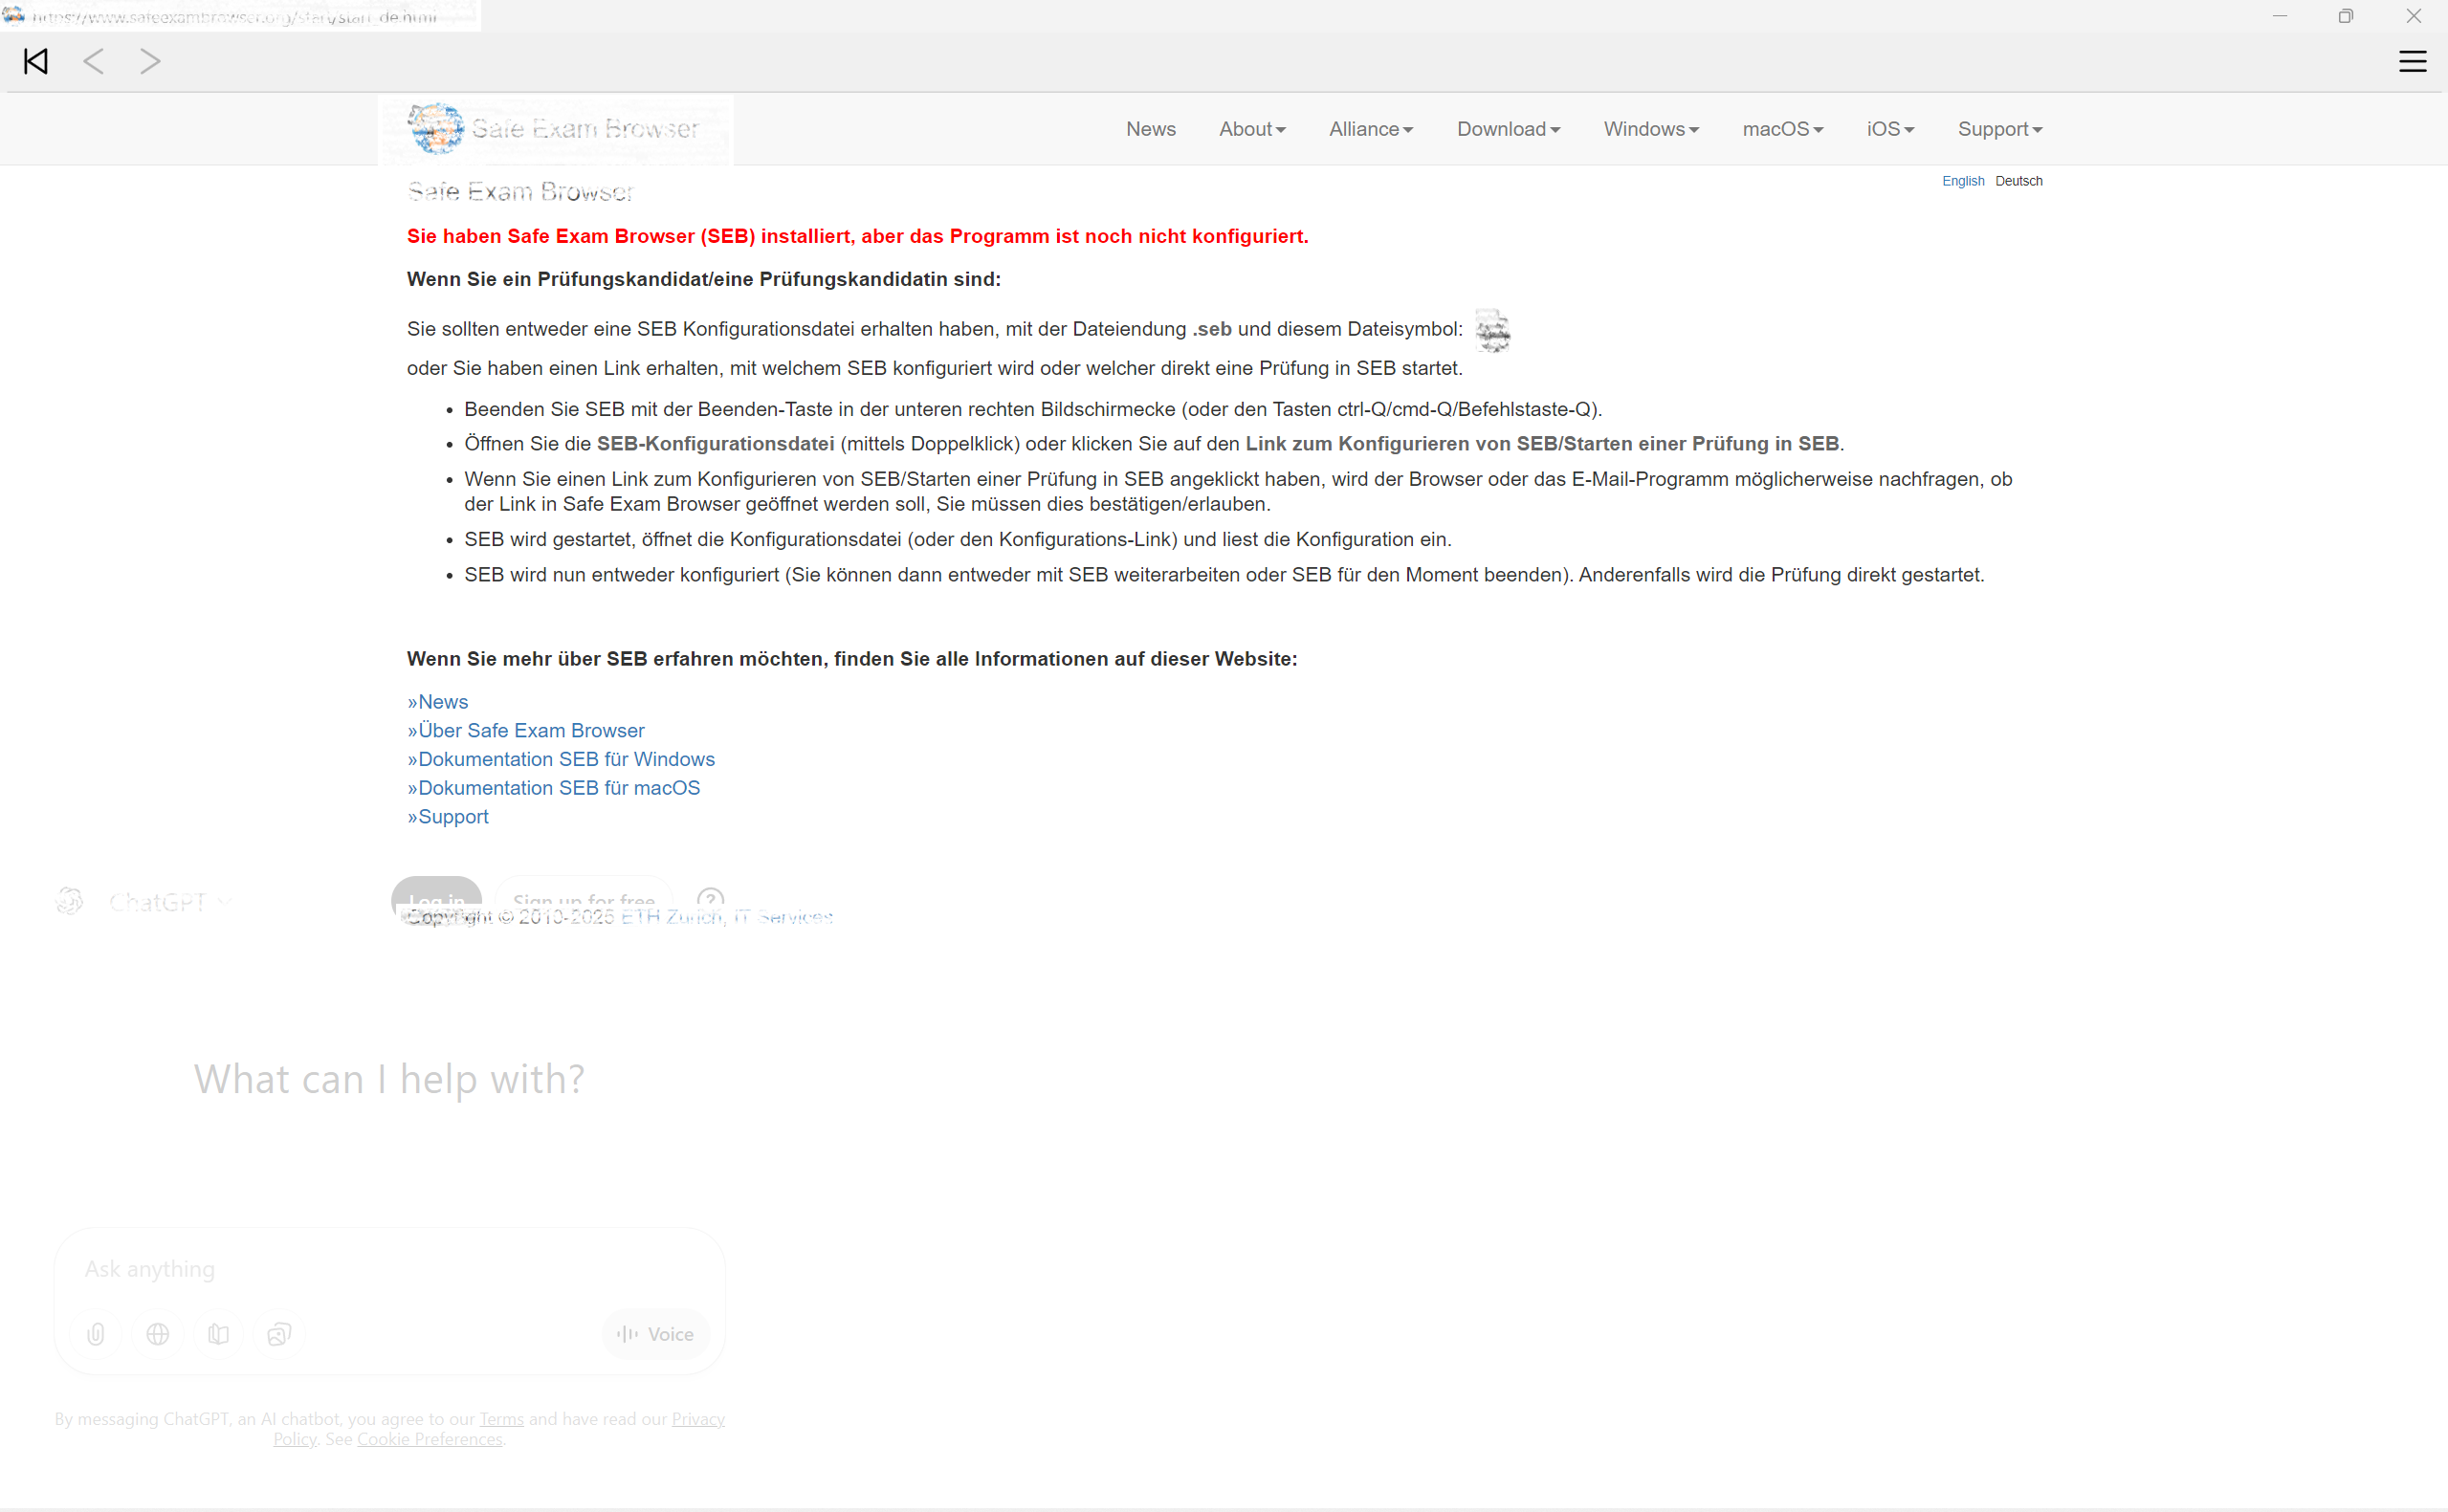
Task: Select News in the site navigation
Action: pos(1150,128)
